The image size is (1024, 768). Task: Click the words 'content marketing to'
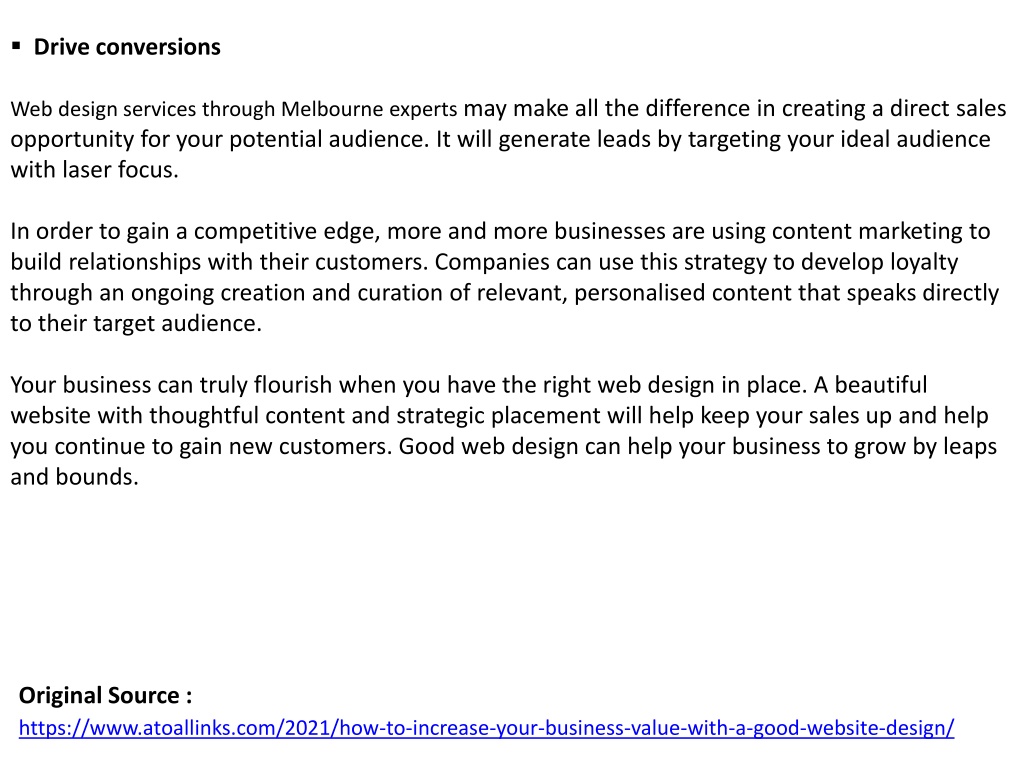point(881,231)
